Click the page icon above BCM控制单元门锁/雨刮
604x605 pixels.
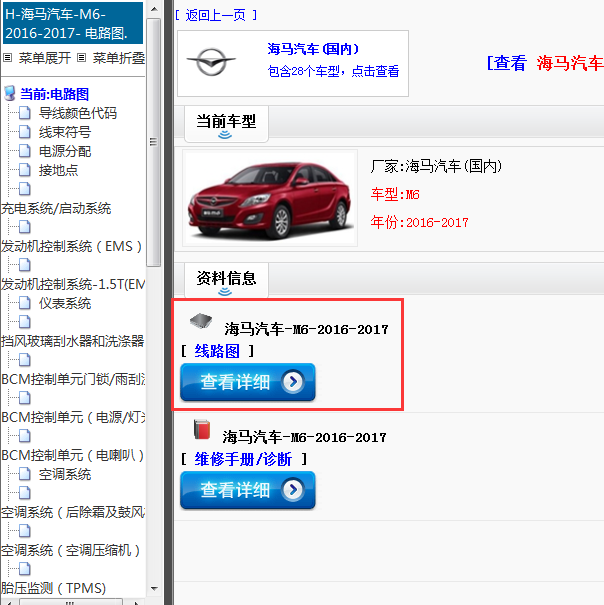(25, 360)
